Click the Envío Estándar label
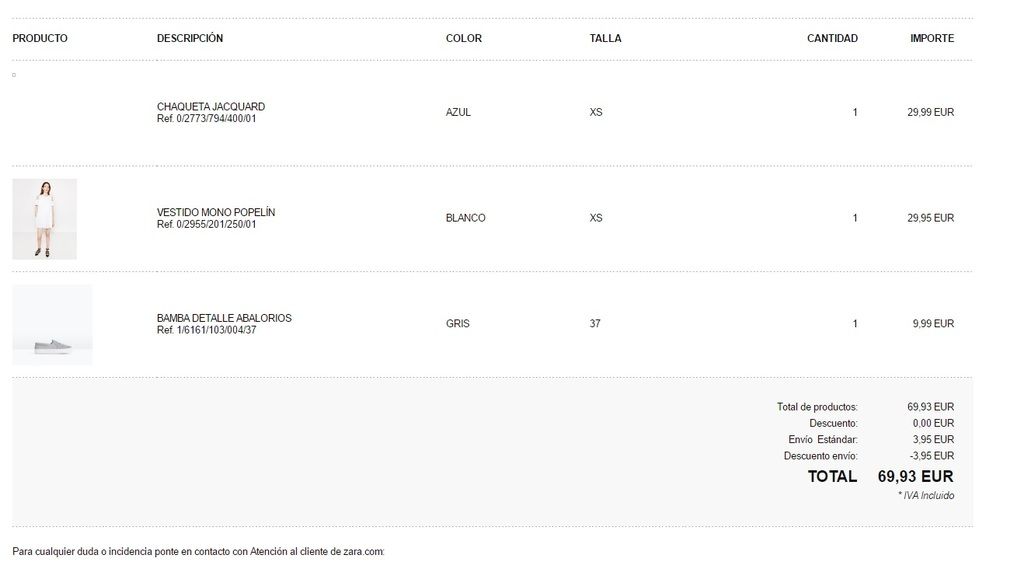1024x562 pixels. (x=822, y=440)
